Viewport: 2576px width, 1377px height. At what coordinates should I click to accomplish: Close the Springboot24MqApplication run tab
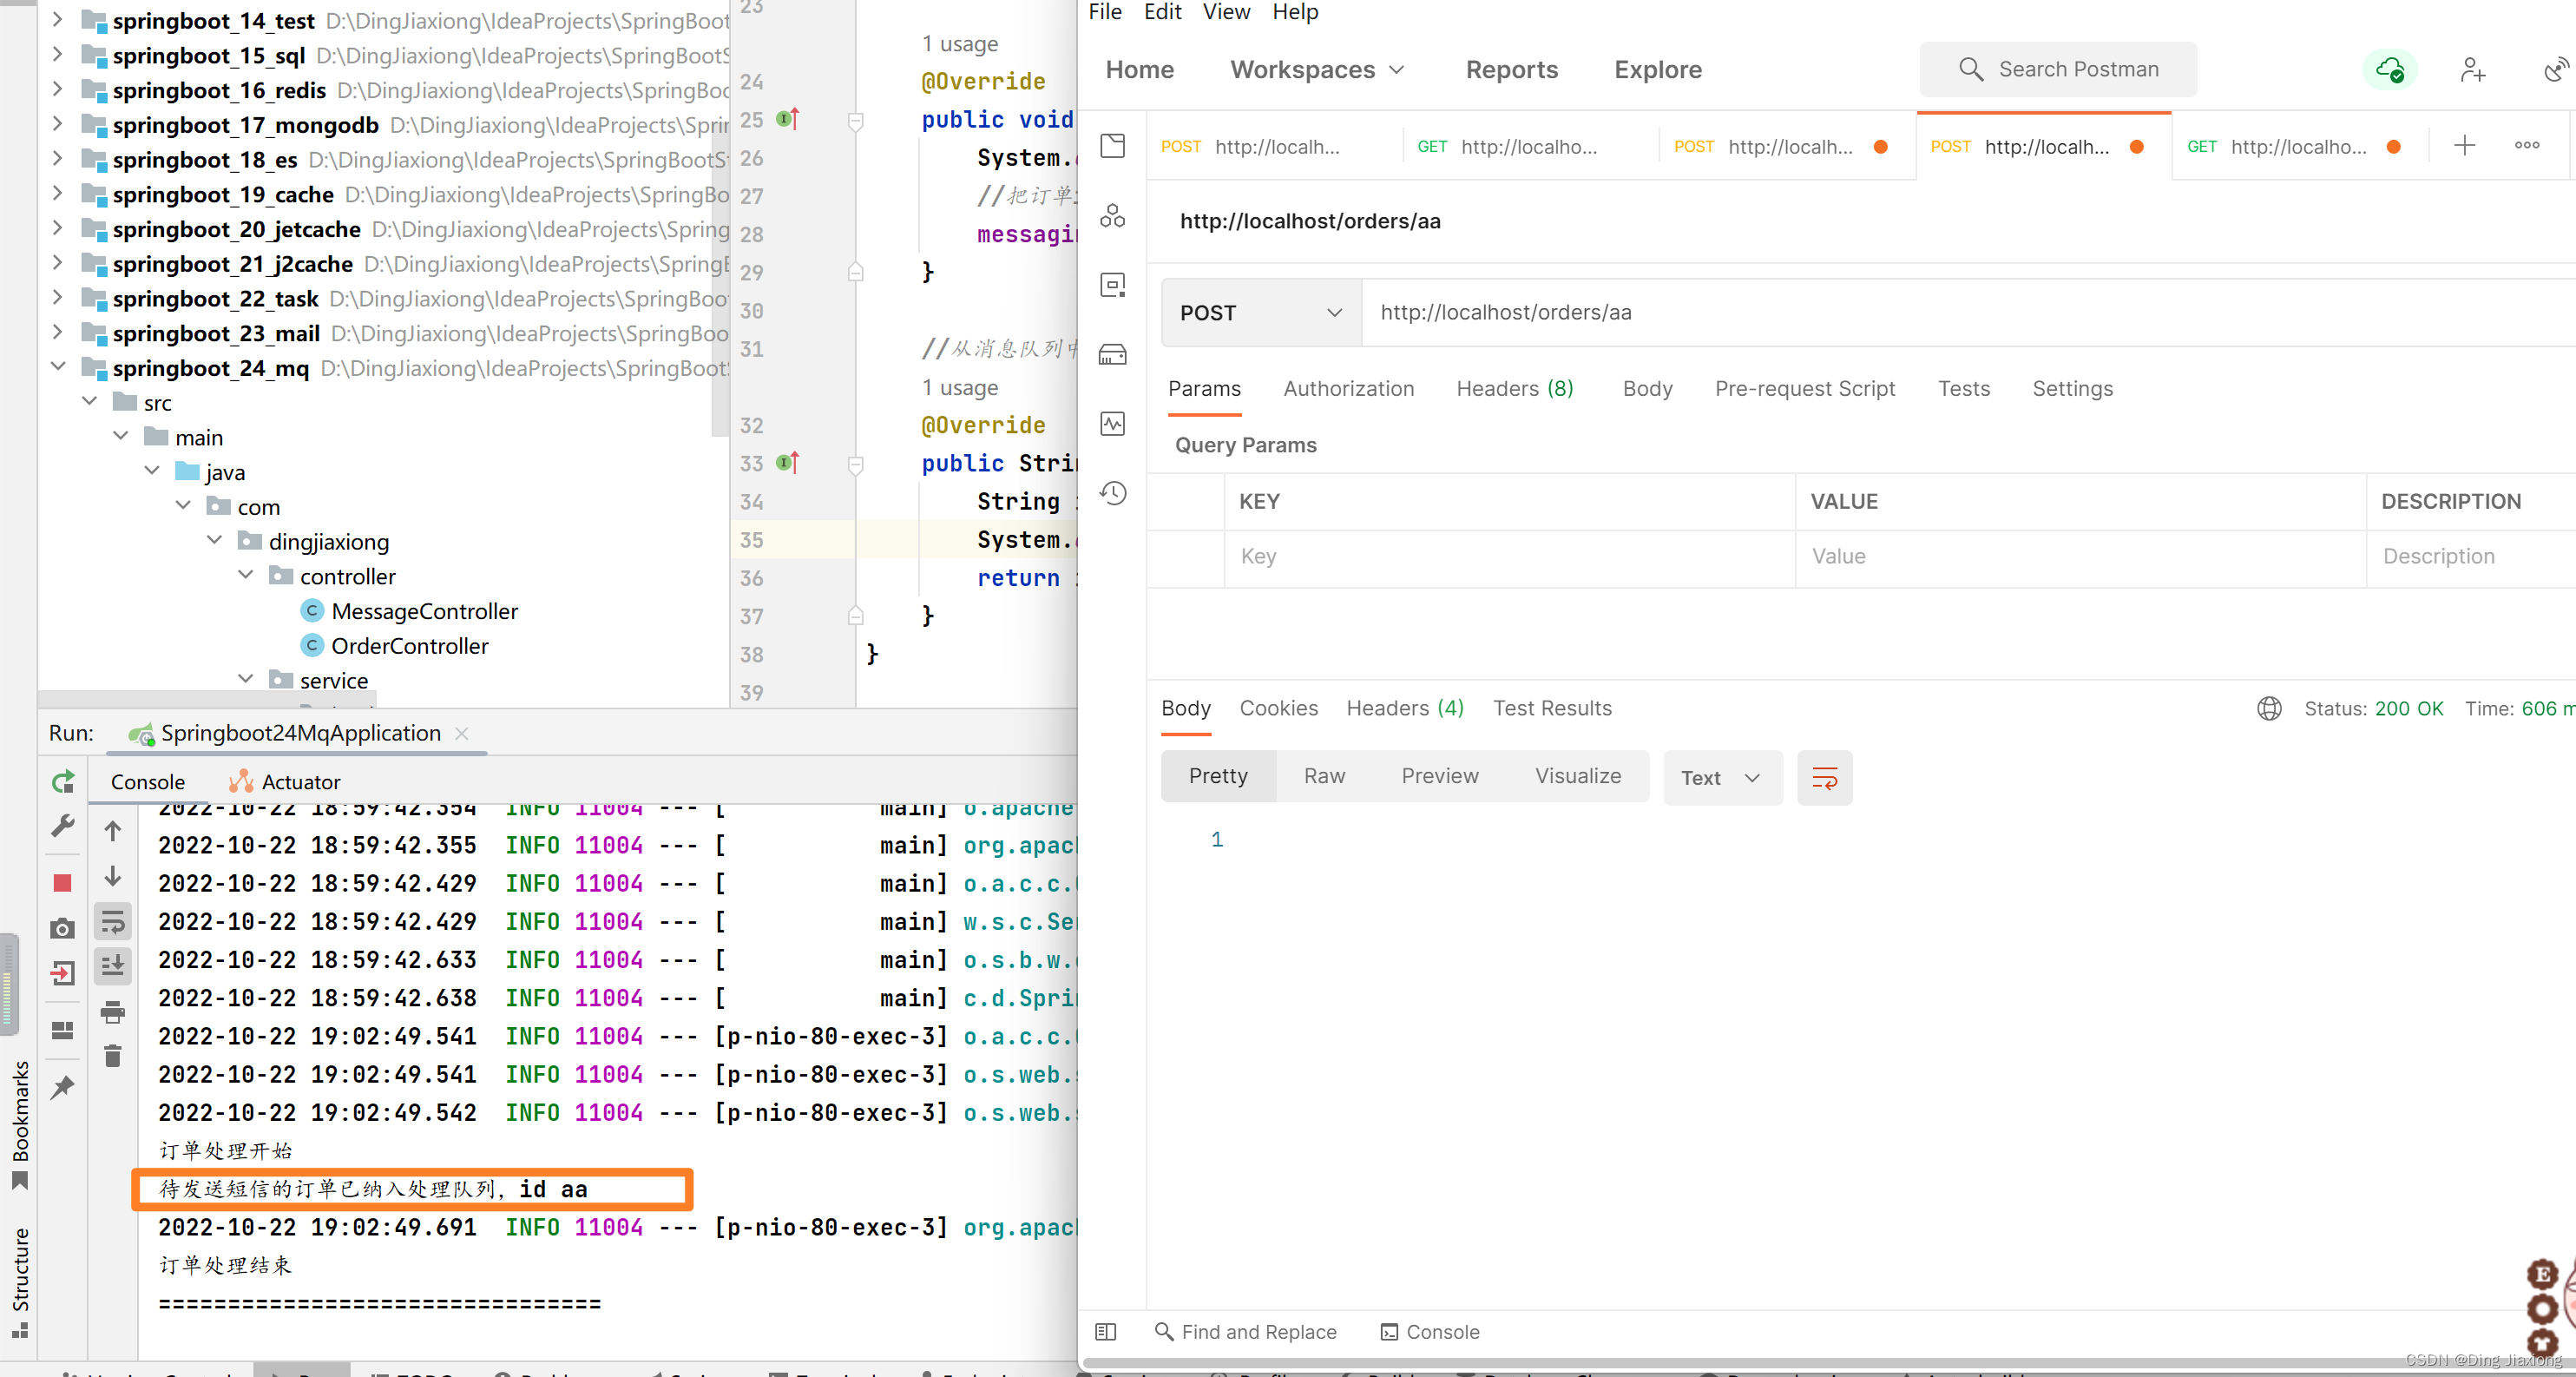[x=461, y=732]
